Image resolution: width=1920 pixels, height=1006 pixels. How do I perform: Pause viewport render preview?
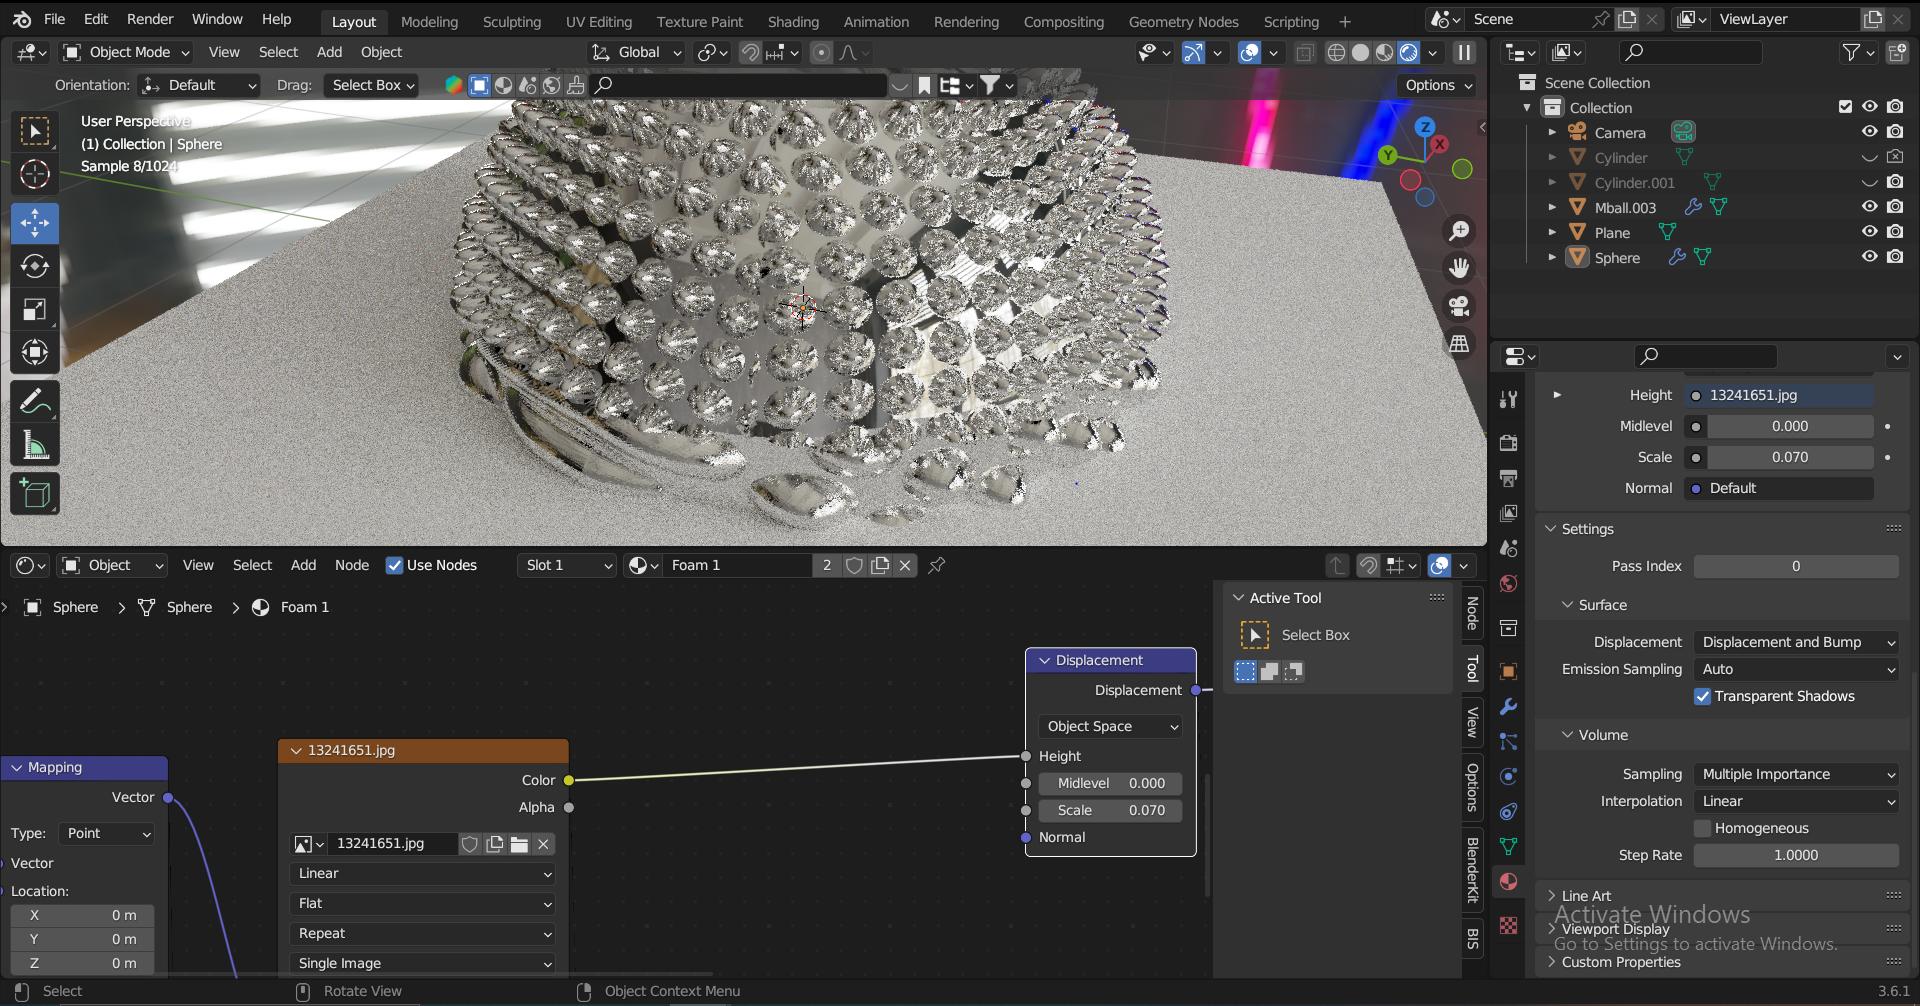click(1464, 53)
